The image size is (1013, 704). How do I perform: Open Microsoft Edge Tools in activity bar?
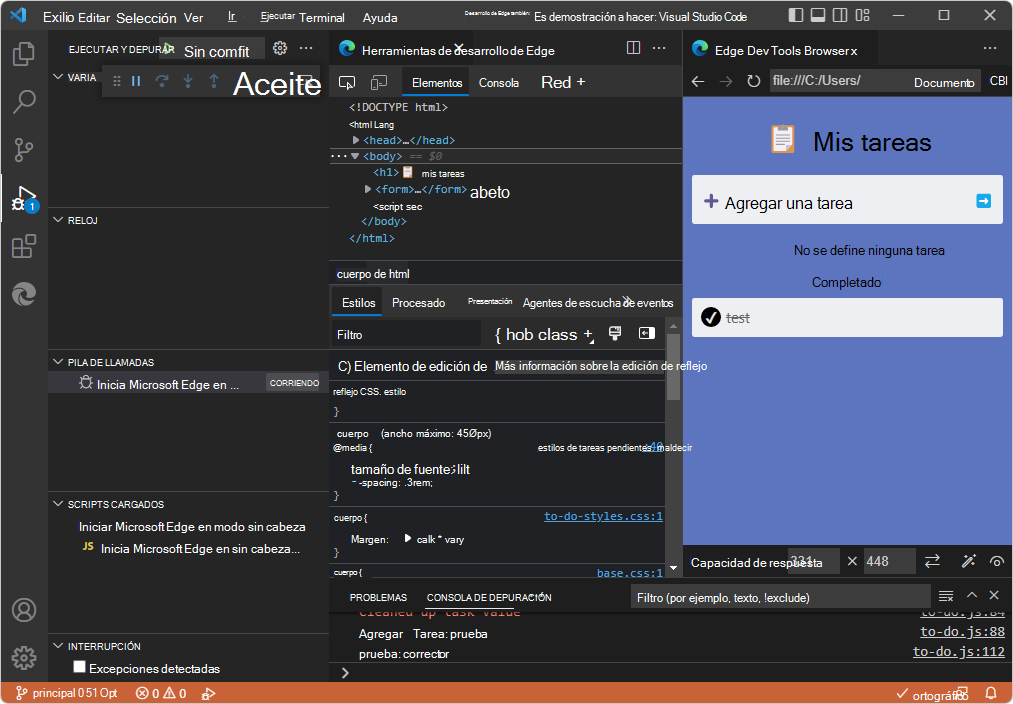pos(24,294)
